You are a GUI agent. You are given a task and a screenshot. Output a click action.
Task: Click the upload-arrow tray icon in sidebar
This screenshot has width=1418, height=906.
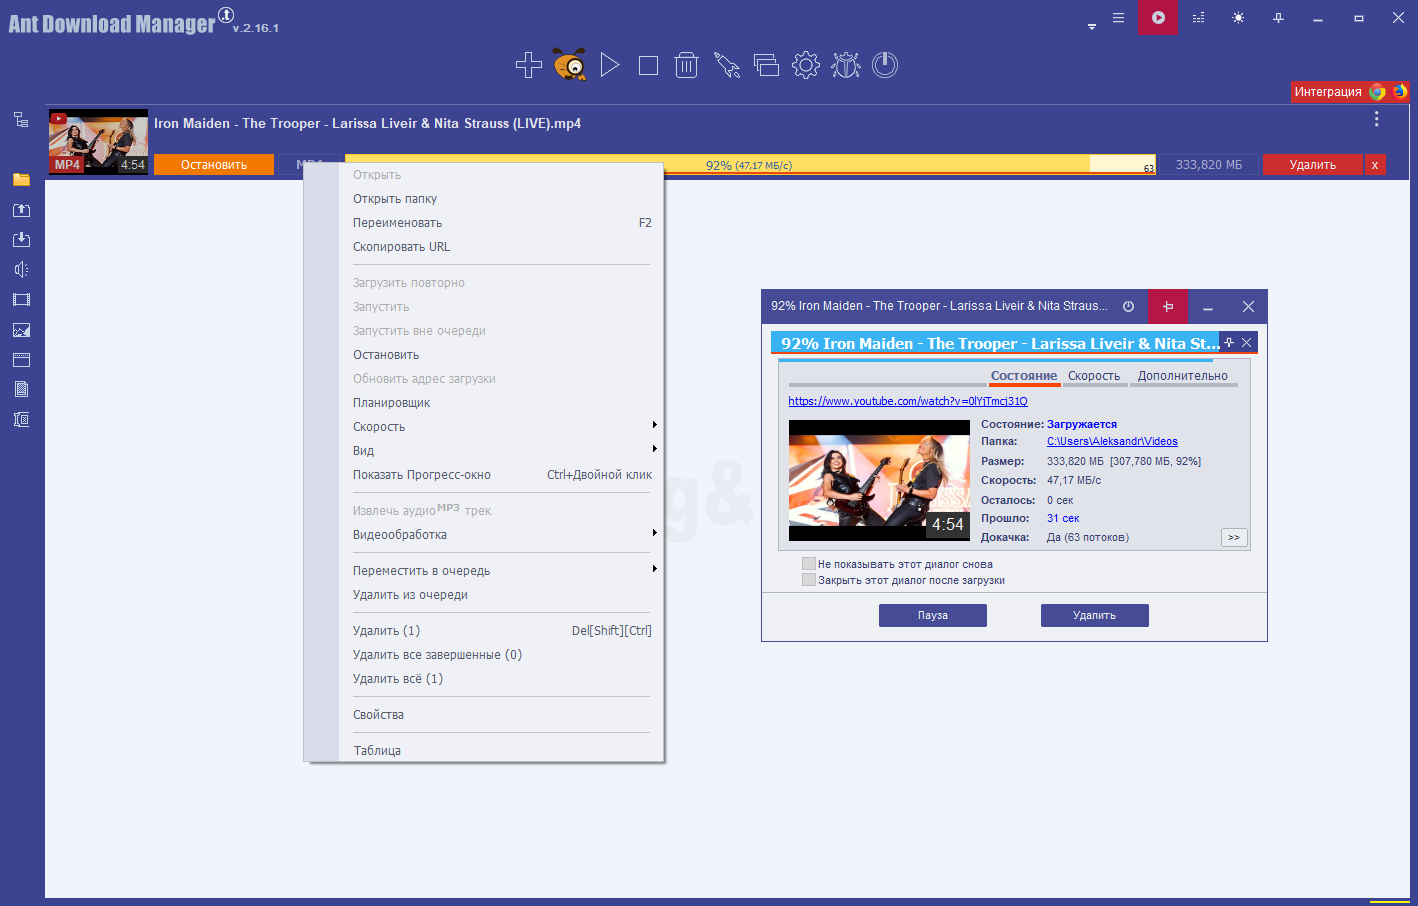21,210
